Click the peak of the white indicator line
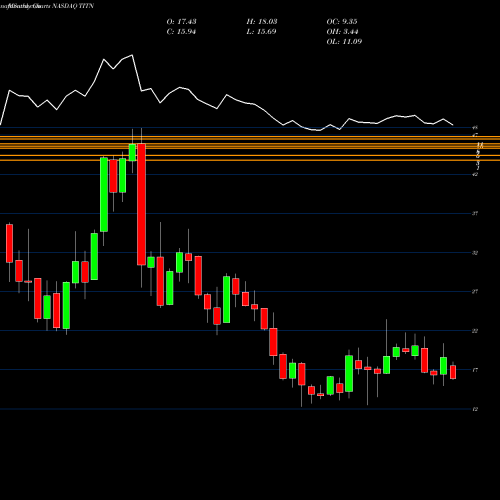The height and width of the screenshot is (500, 500). (132, 55)
